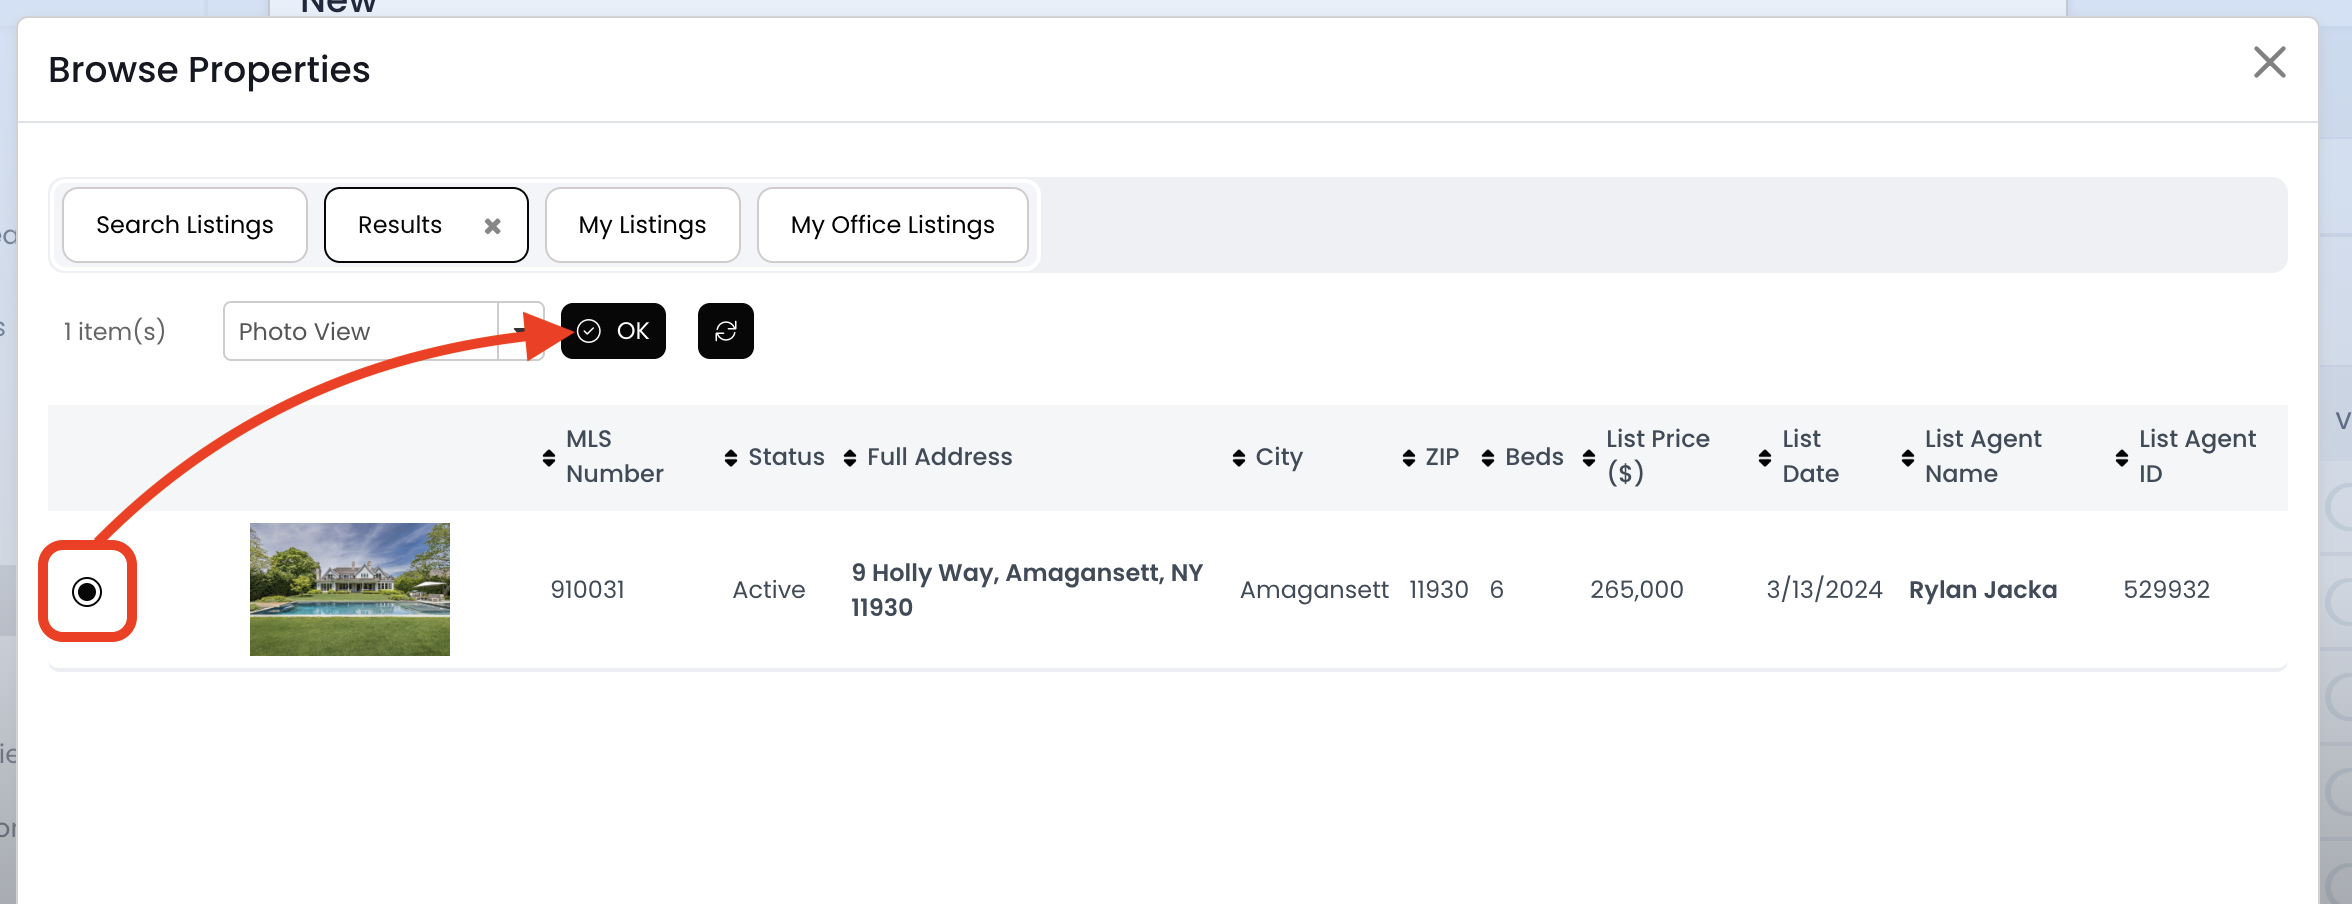Sort by List Date column arrows
Viewport: 2352px width, 904px height.
pyautogui.click(x=1765, y=457)
